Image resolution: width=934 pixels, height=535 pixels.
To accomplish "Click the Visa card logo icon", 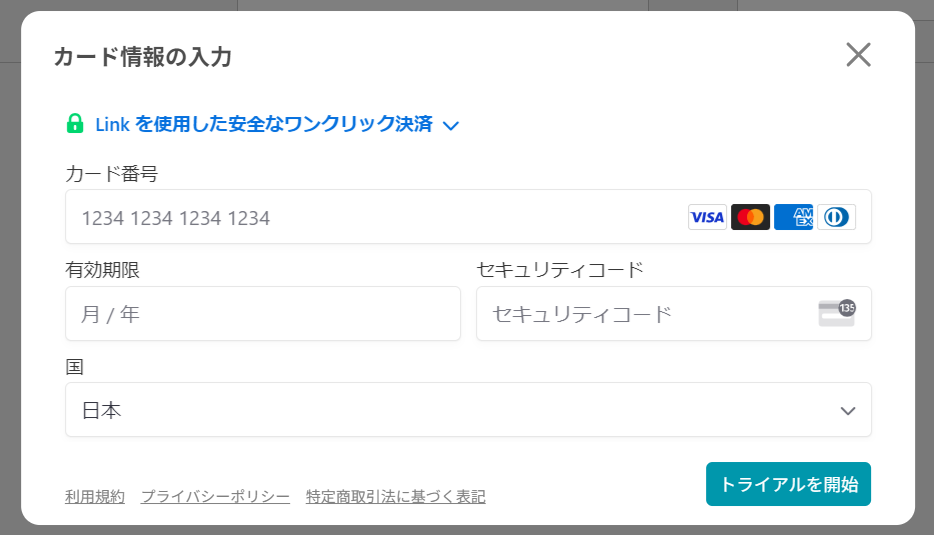I will coord(707,217).
